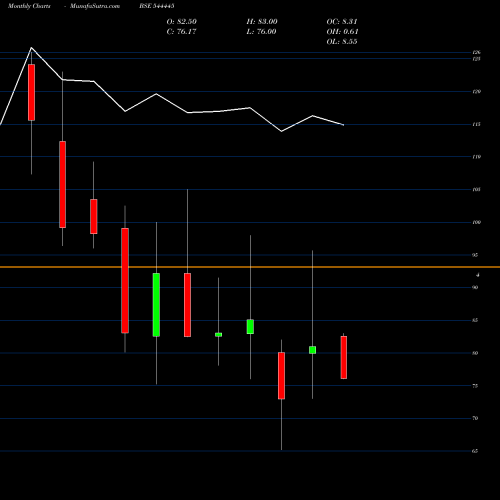The width and height of the screenshot is (500, 500).
Task: Click the 95 price axis label
Action: coord(475,255)
